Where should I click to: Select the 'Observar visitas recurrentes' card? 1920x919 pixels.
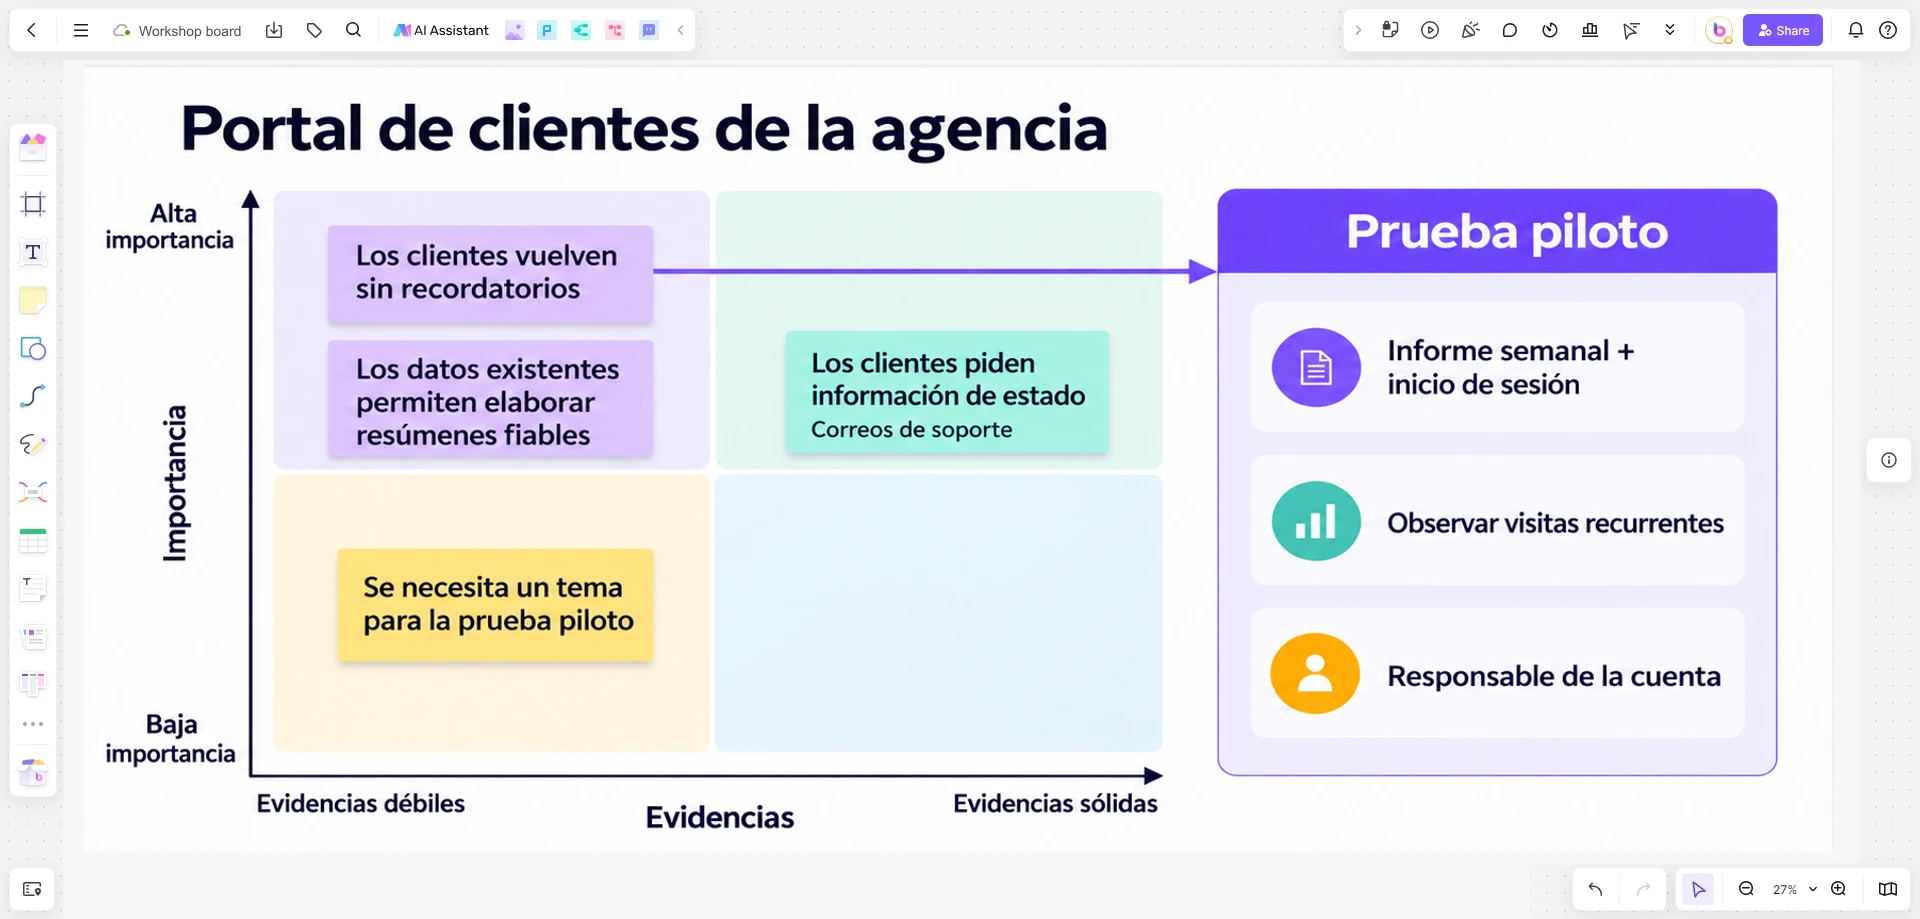tap(1497, 521)
